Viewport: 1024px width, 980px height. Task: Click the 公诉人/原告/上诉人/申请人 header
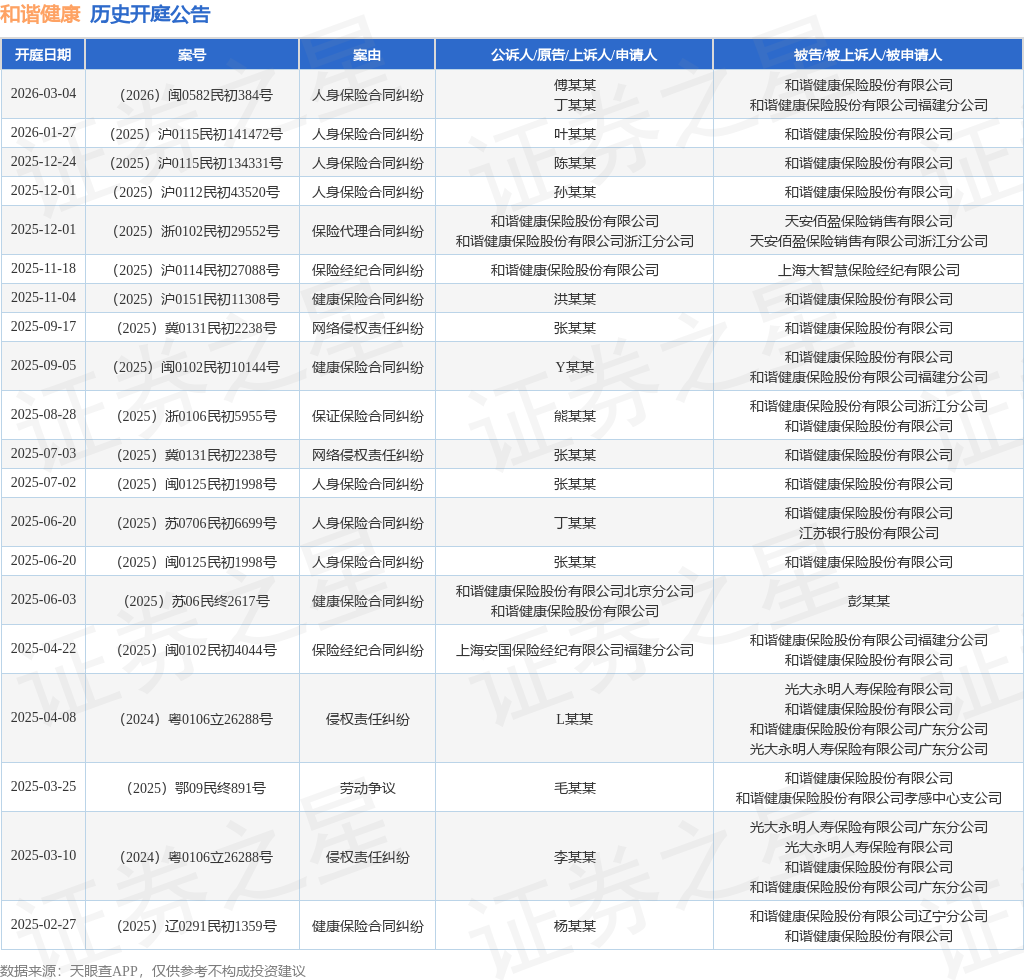(x=574, y=55)
